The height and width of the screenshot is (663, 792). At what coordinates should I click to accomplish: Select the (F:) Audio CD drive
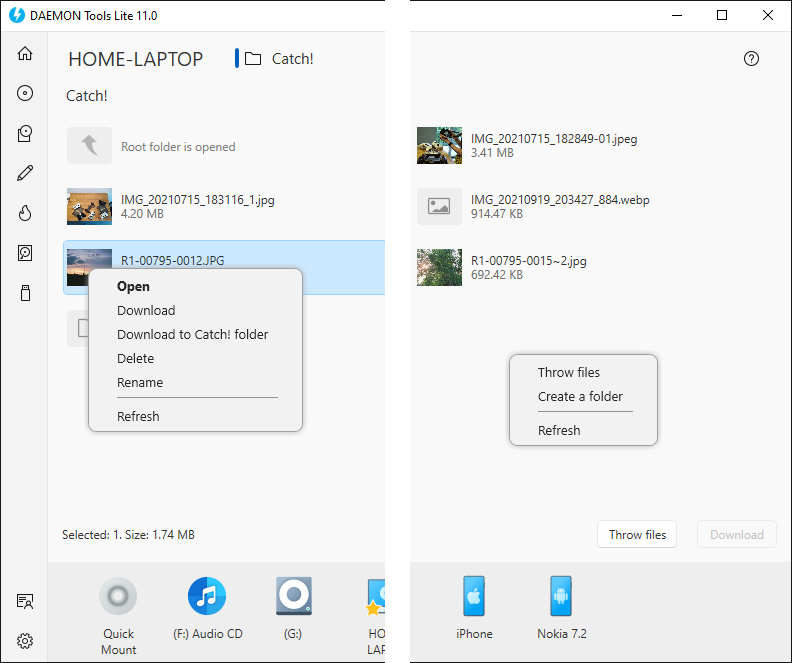[207, 597]
